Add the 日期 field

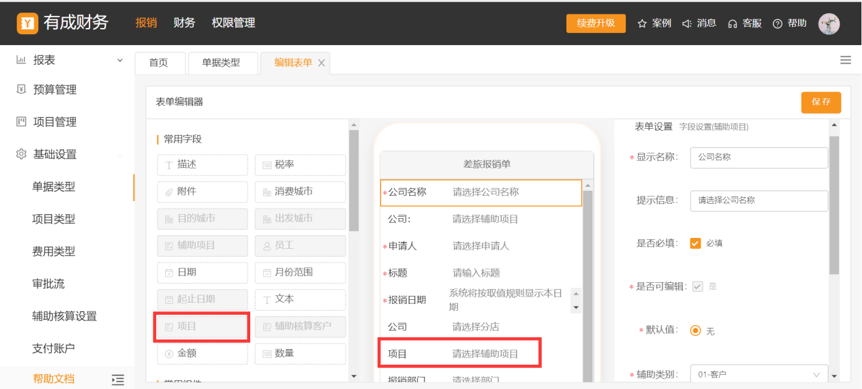(202, 273)
